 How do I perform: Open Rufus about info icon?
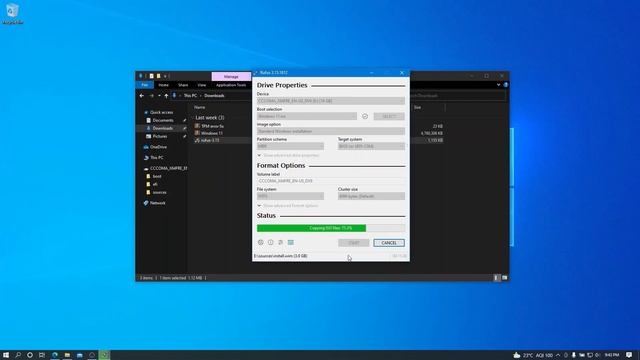click(x=271, y=242)
